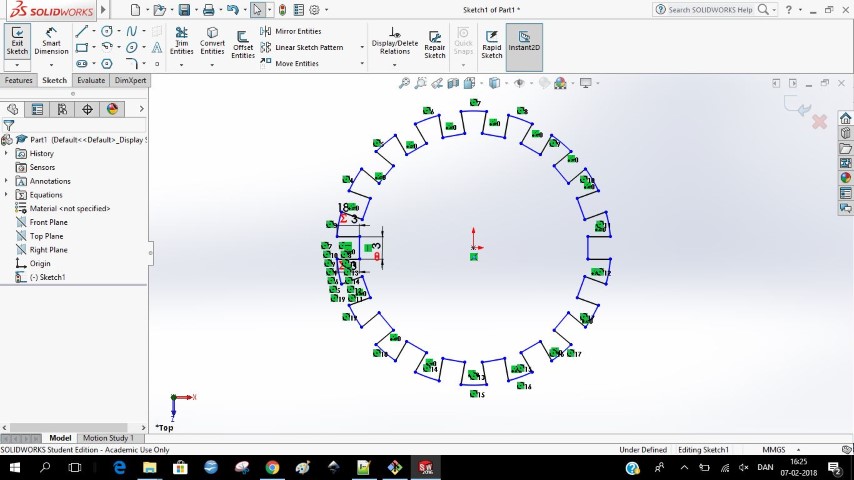Toggle Rapid Sketch mode
The width and height of the screenshot is (854, 480).
coord(492,44)
